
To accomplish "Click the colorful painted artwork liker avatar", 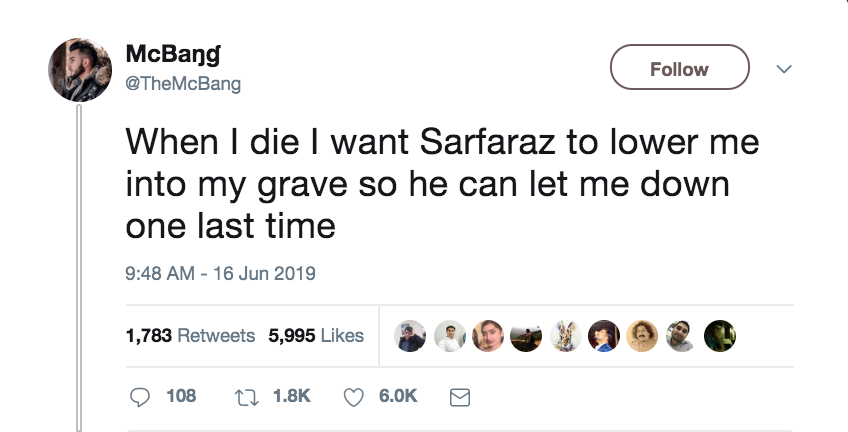I will (564, 336).
